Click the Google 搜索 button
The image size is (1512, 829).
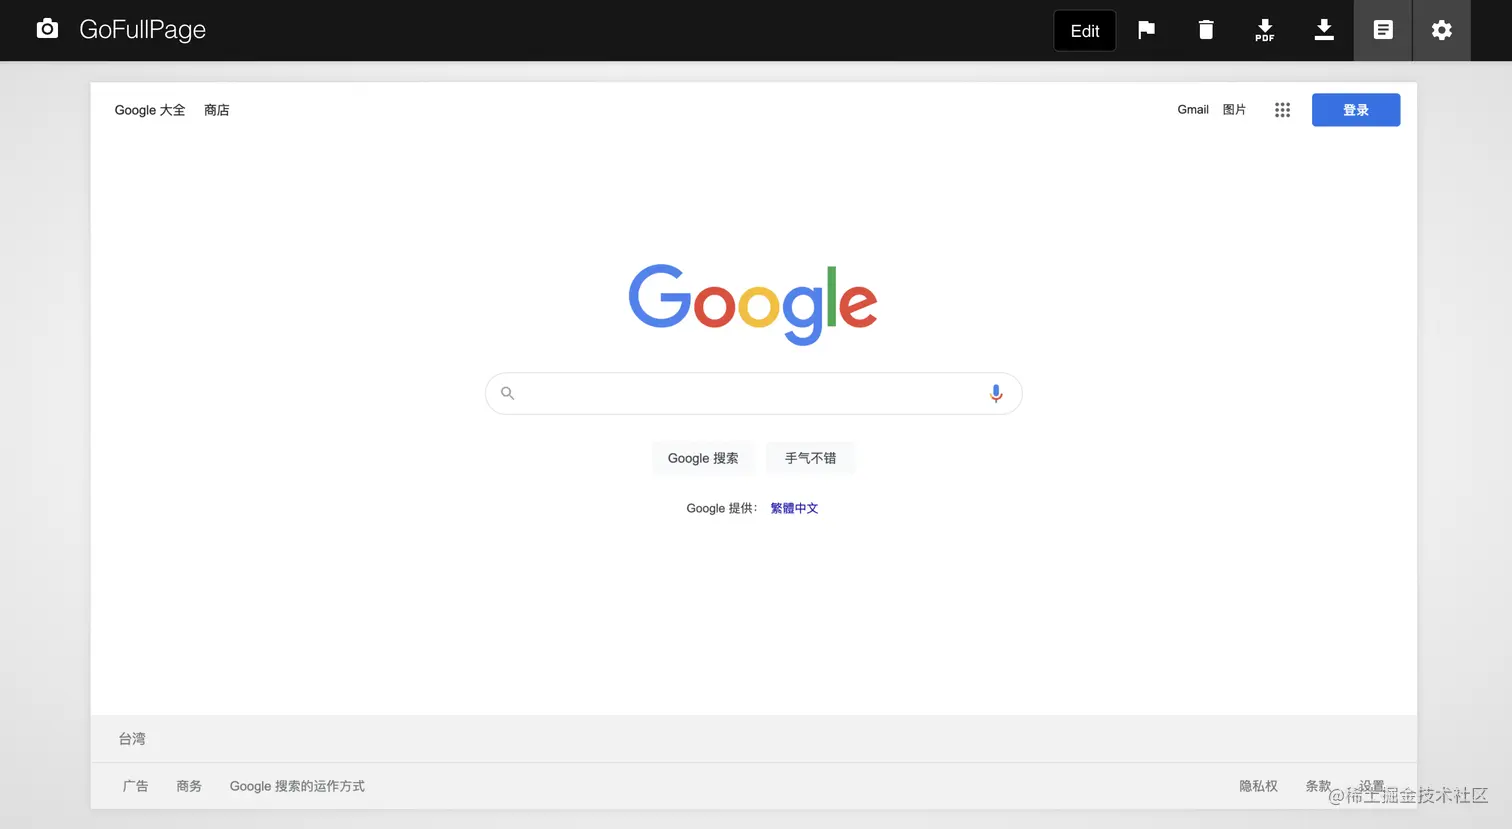pos(703,458)
